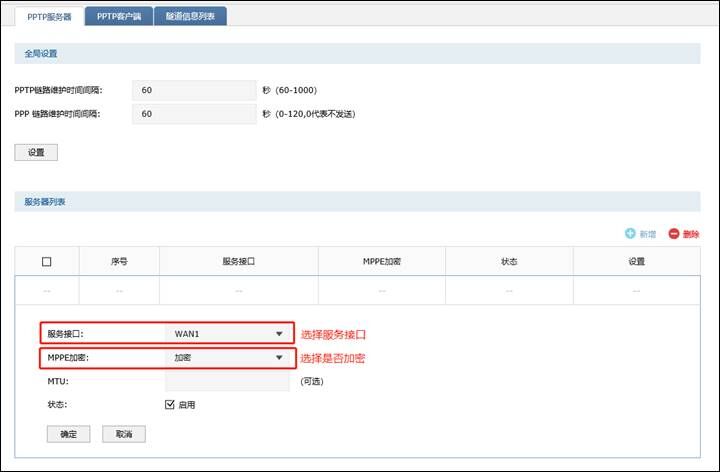Screen dimensions: 720x472
Task: Click the 设置 button under global settings
Action: [x=36, y=152]
